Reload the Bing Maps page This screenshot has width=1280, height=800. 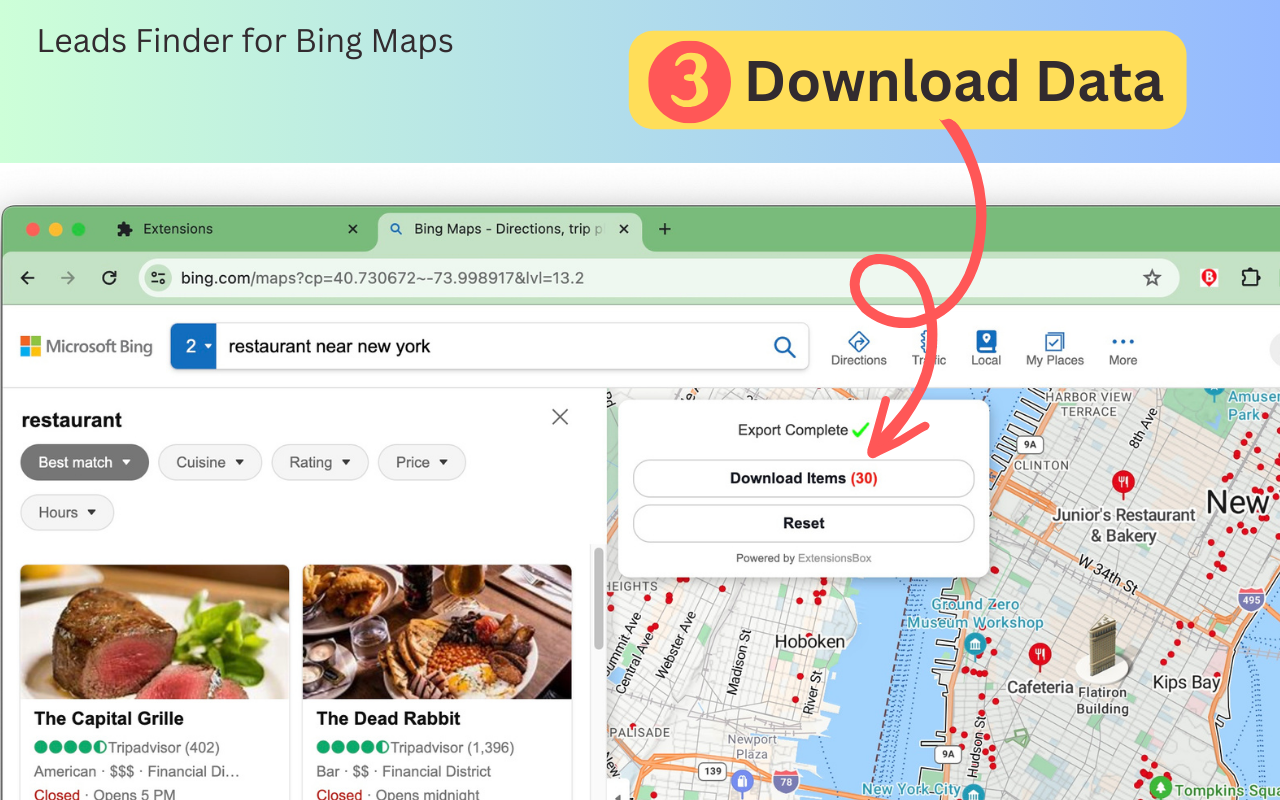[x=110, y=278]
